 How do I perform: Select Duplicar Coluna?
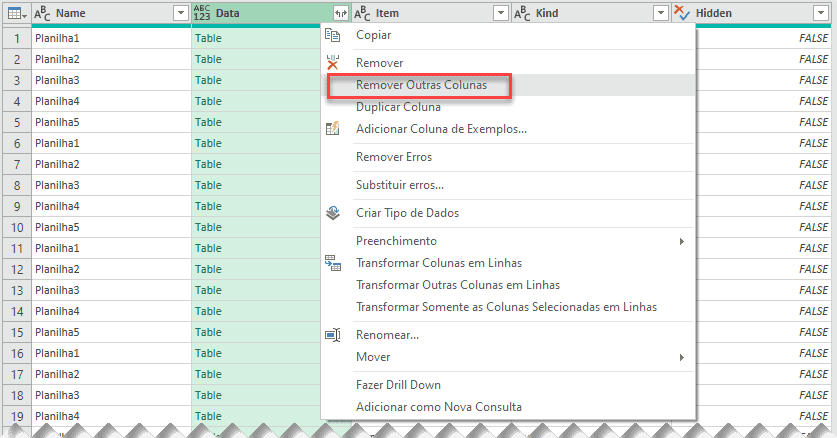pos(508,107)
